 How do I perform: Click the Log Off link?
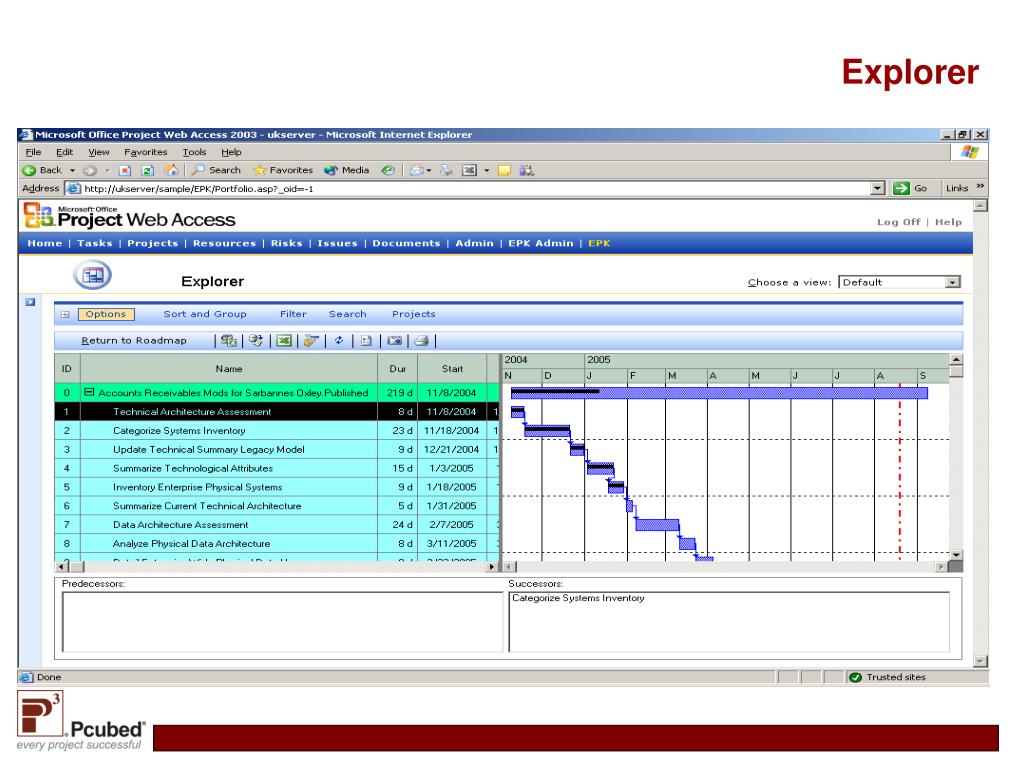[x=899, y=222]
